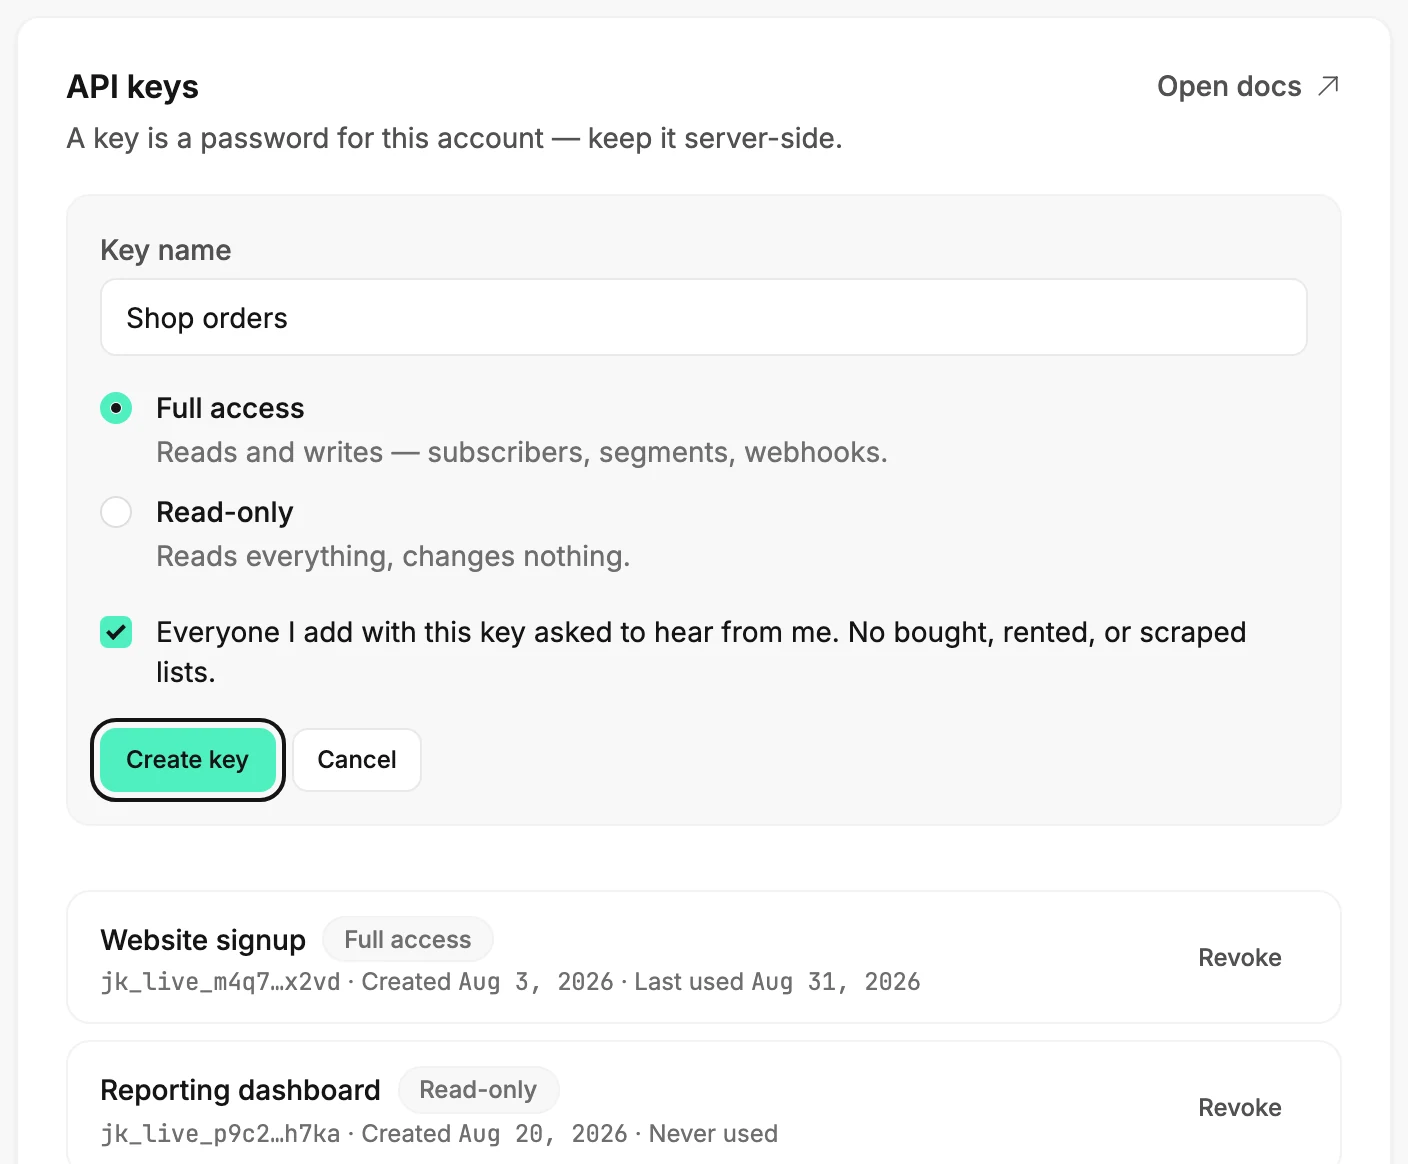Screen dimensions: 1408x1164
Task: Click the 'Full access' badge on Website signup
Action: click(x=408, y=940)
